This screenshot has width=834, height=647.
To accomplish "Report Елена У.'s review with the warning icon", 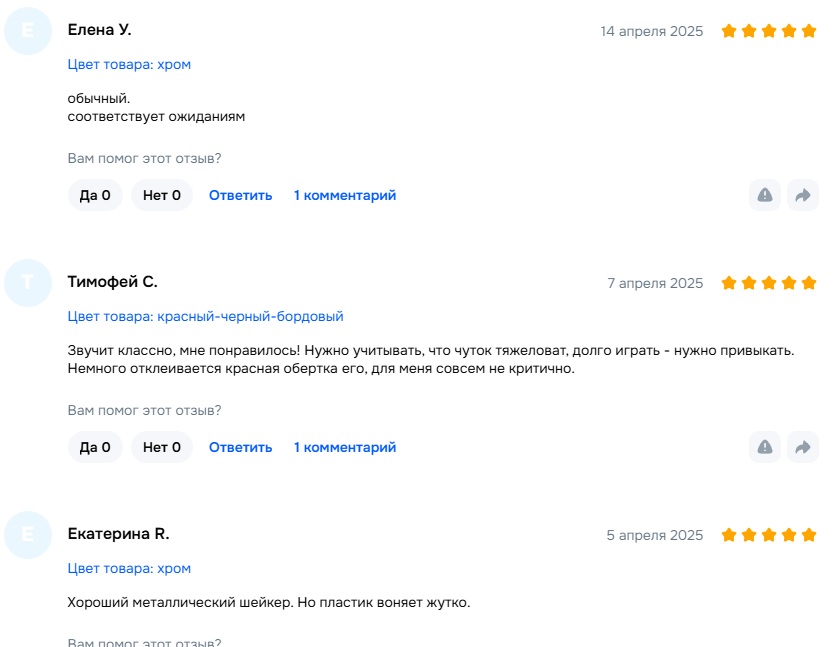I will tap(765, 195).
